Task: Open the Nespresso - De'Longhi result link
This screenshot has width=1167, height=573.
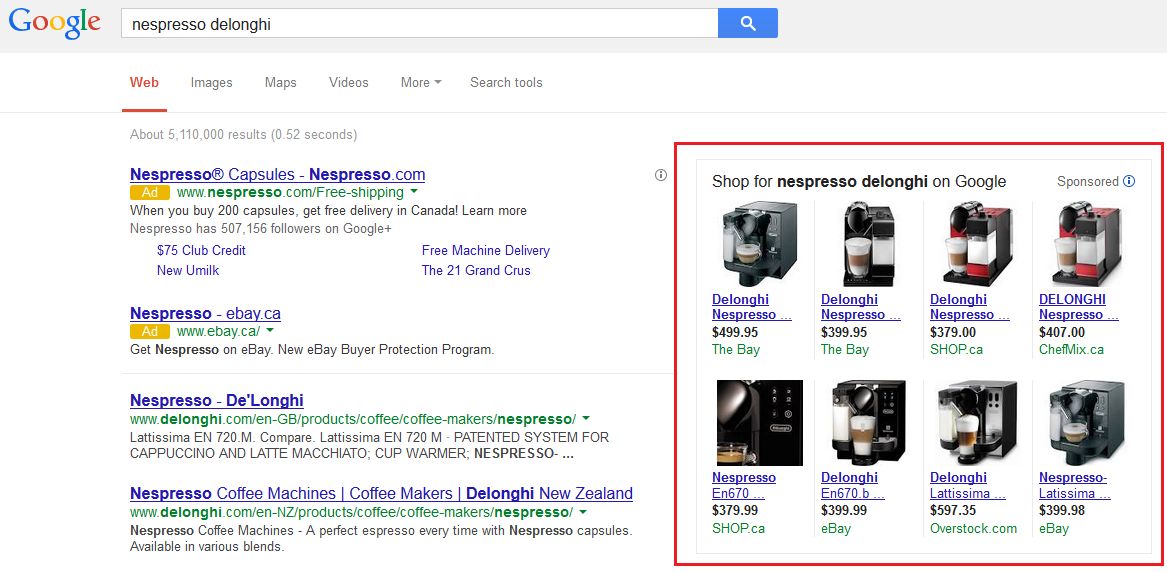Action: coord(216,401)
